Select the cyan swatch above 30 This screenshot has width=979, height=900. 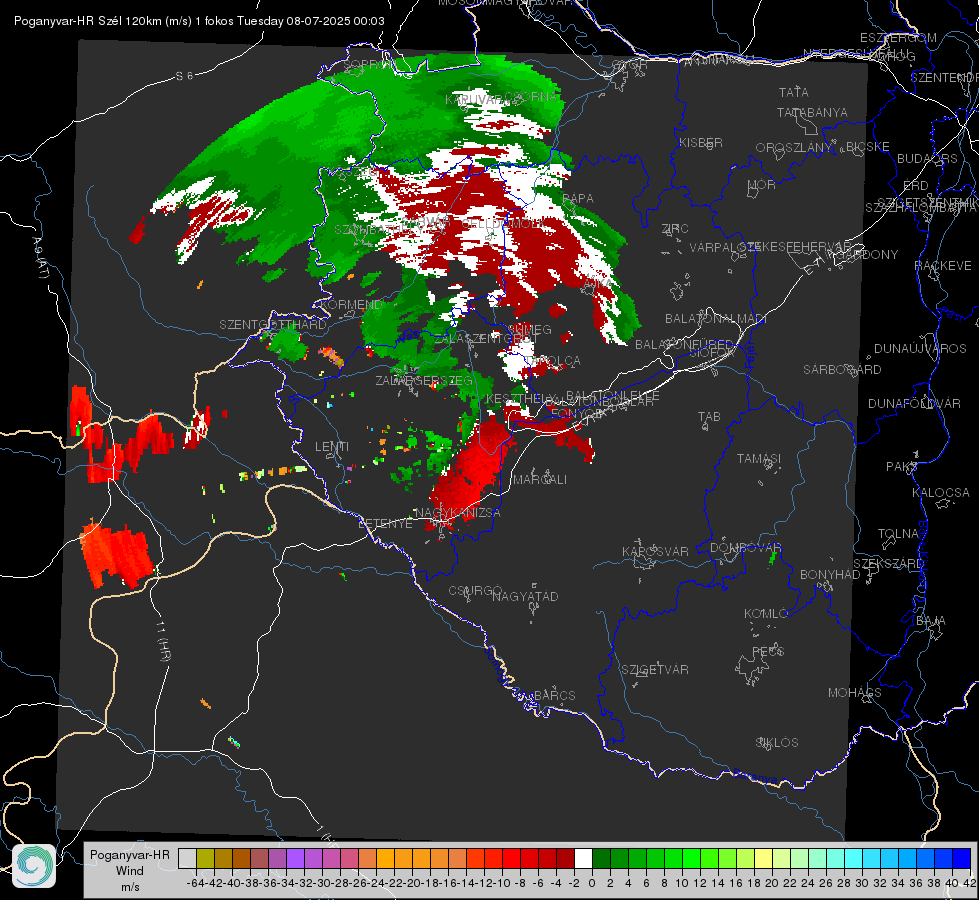click(854, 858)
